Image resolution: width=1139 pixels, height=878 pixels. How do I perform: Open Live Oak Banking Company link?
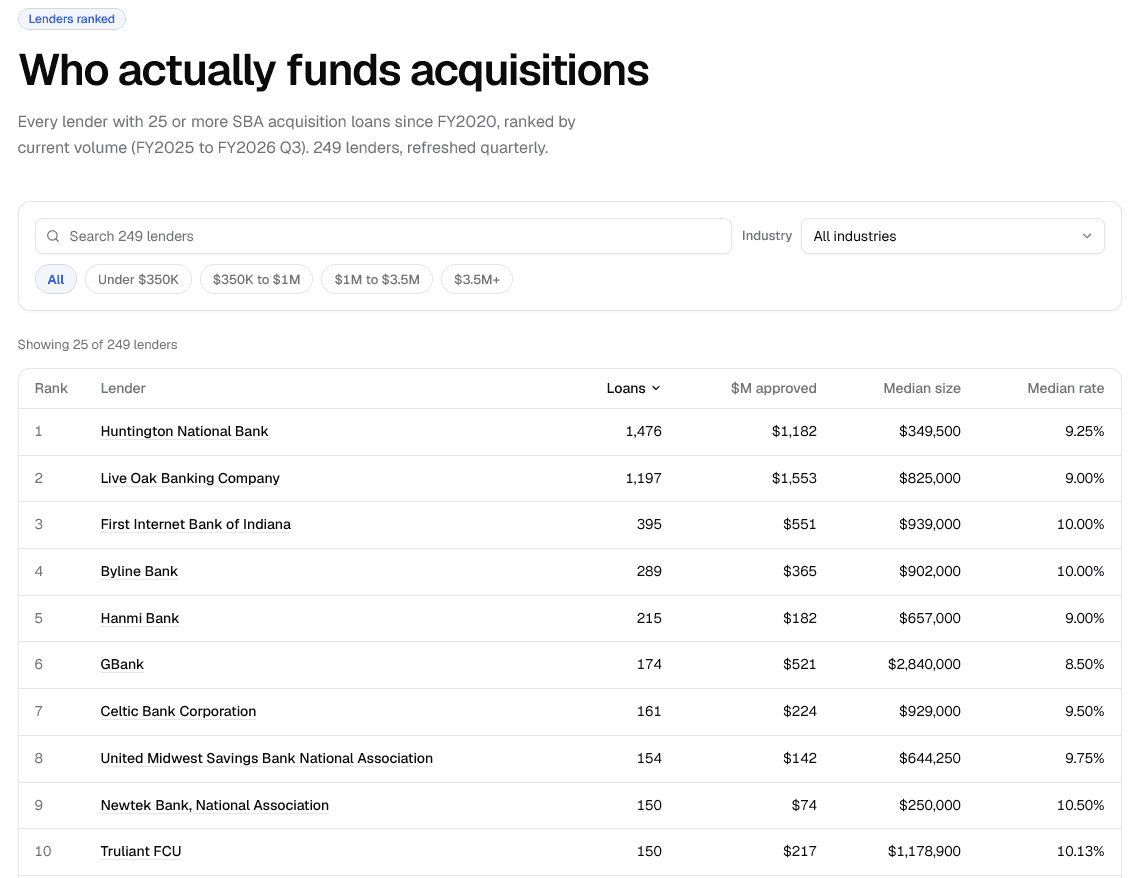click(x=190, y=478)
